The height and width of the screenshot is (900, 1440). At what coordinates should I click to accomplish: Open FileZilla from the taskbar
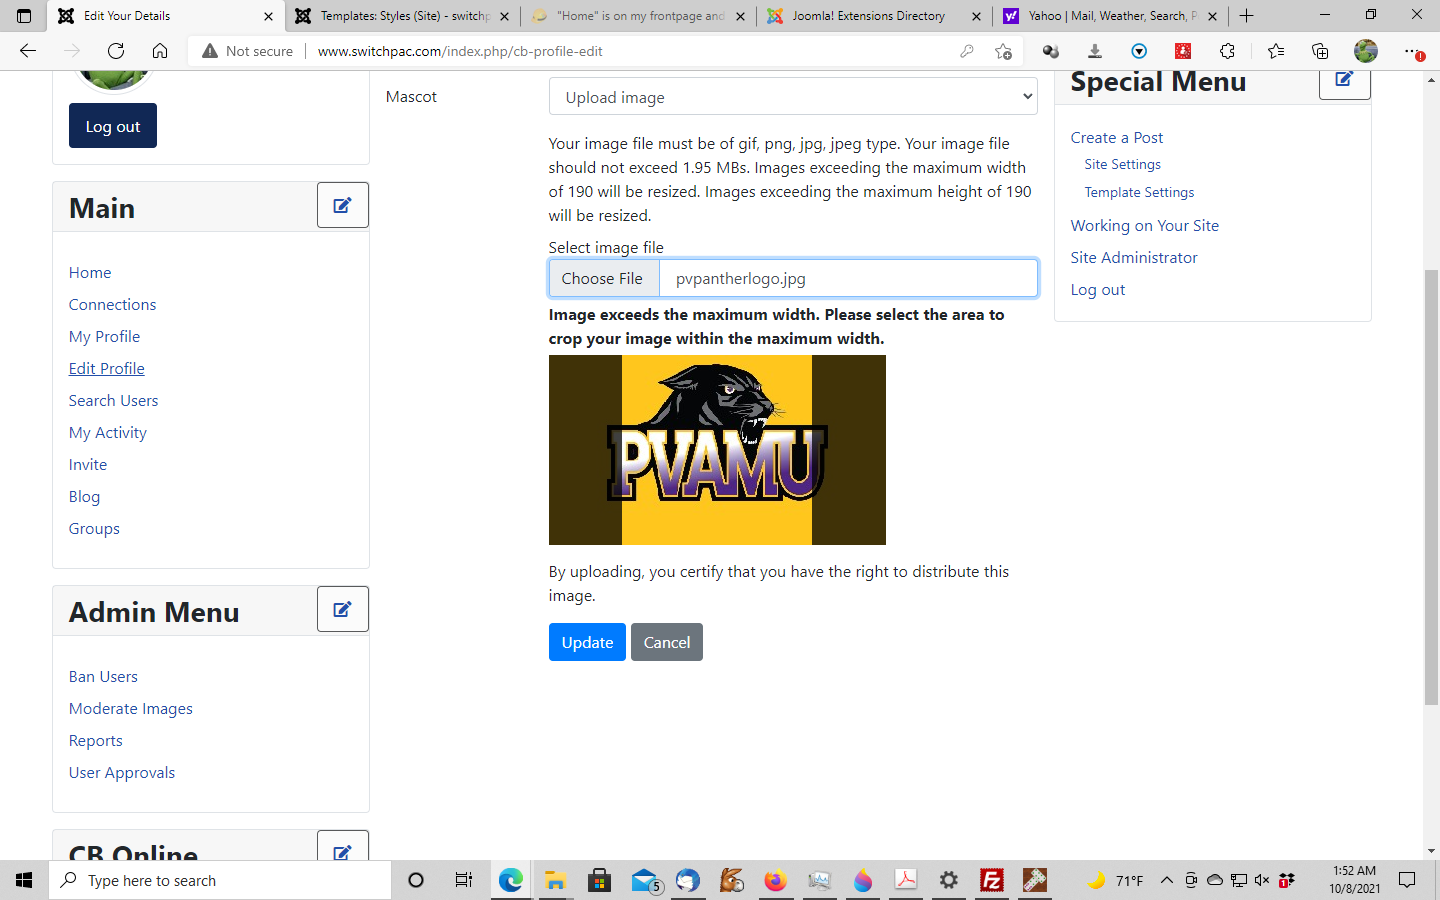coord(992,880)
